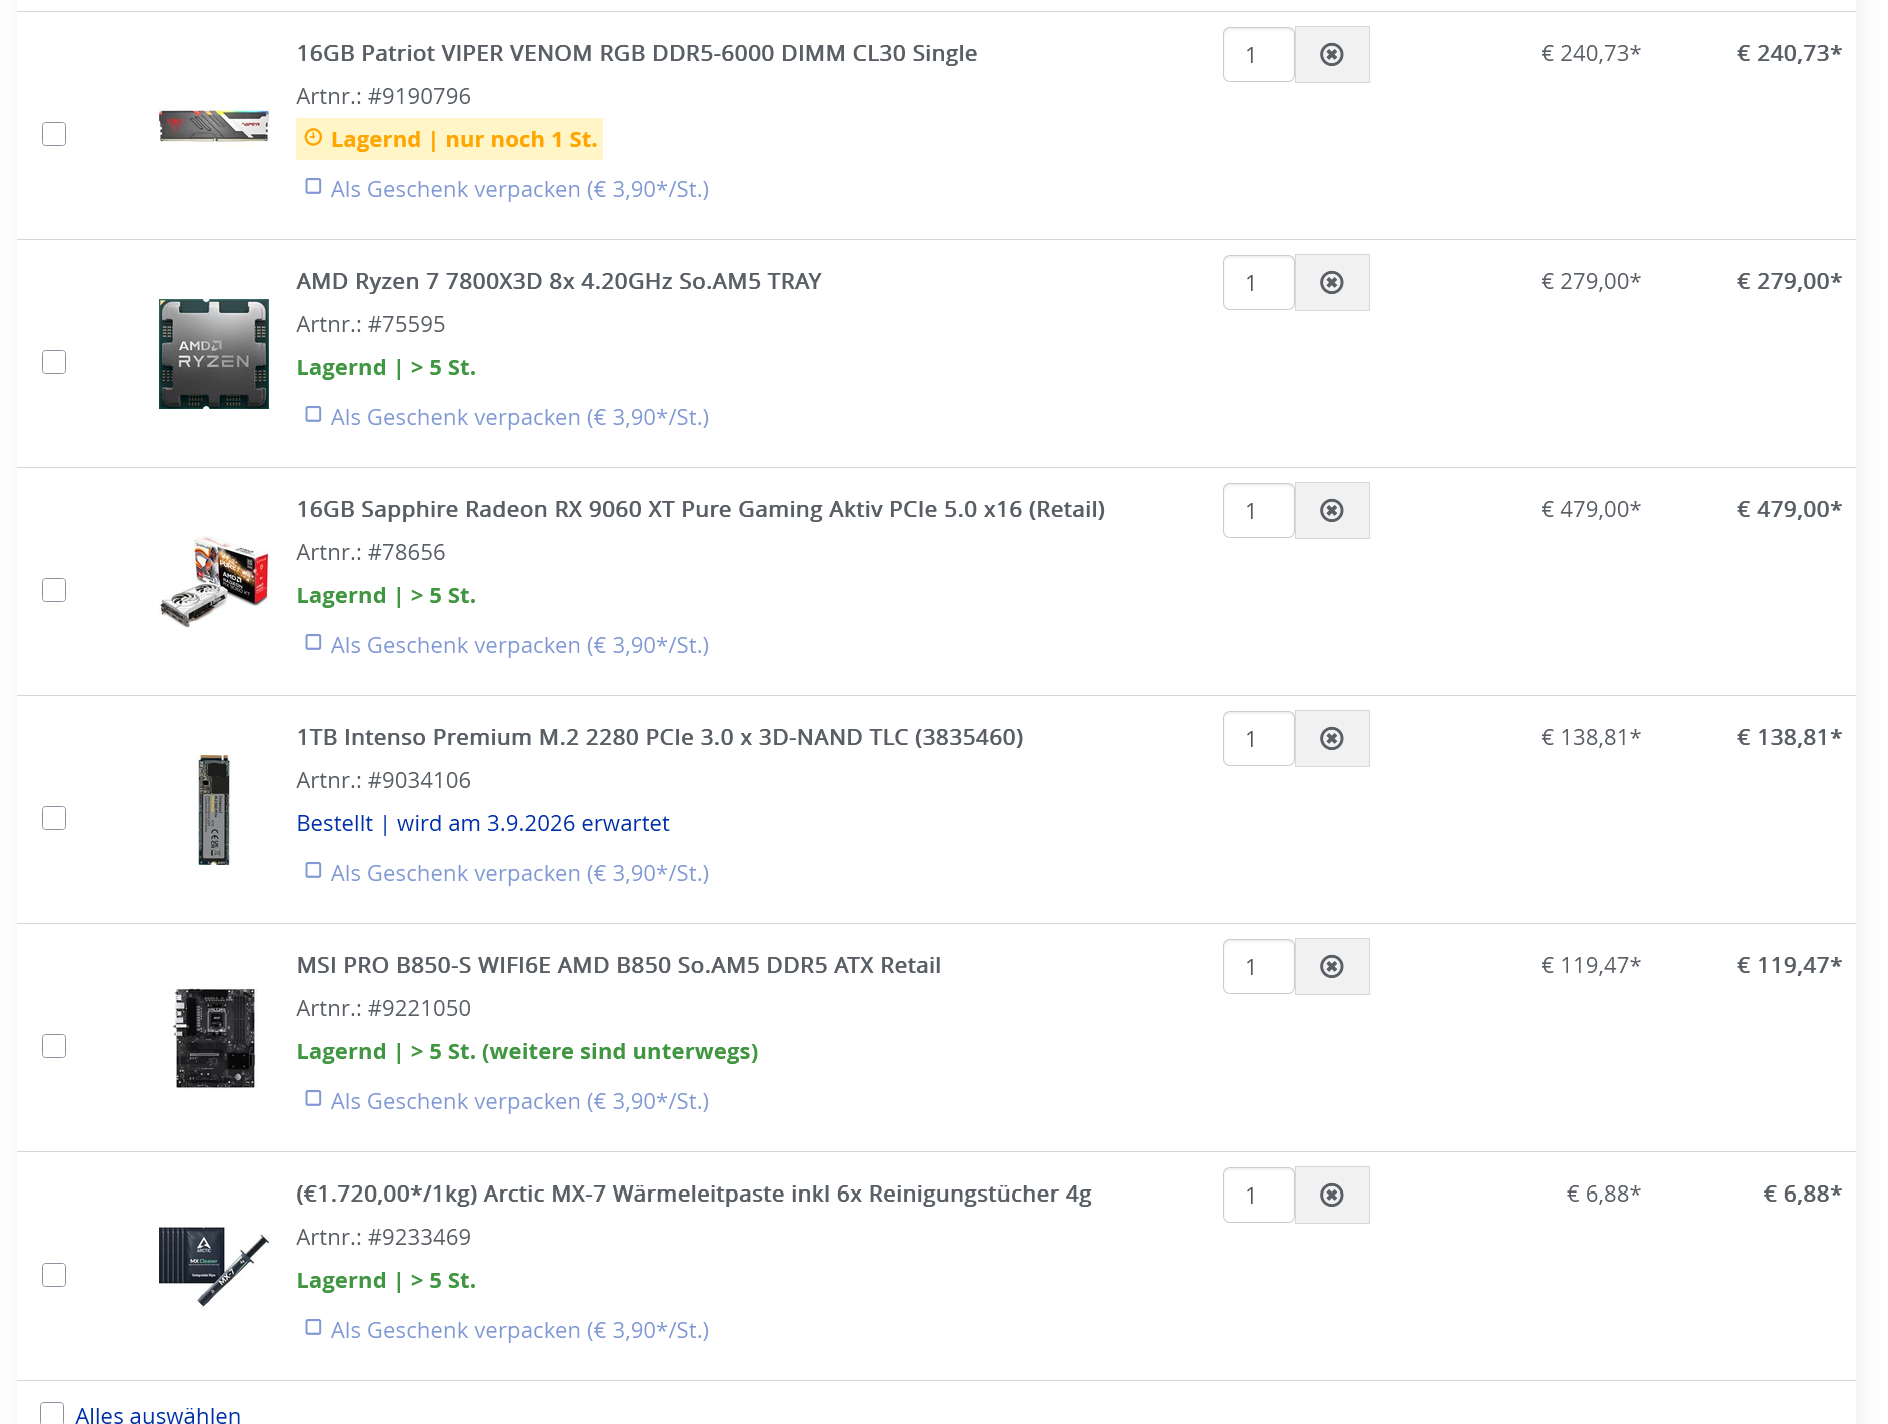Screen dimensions: 1888x1424
Task: Click the bold total € 6,88*
Action: 1802,1194
